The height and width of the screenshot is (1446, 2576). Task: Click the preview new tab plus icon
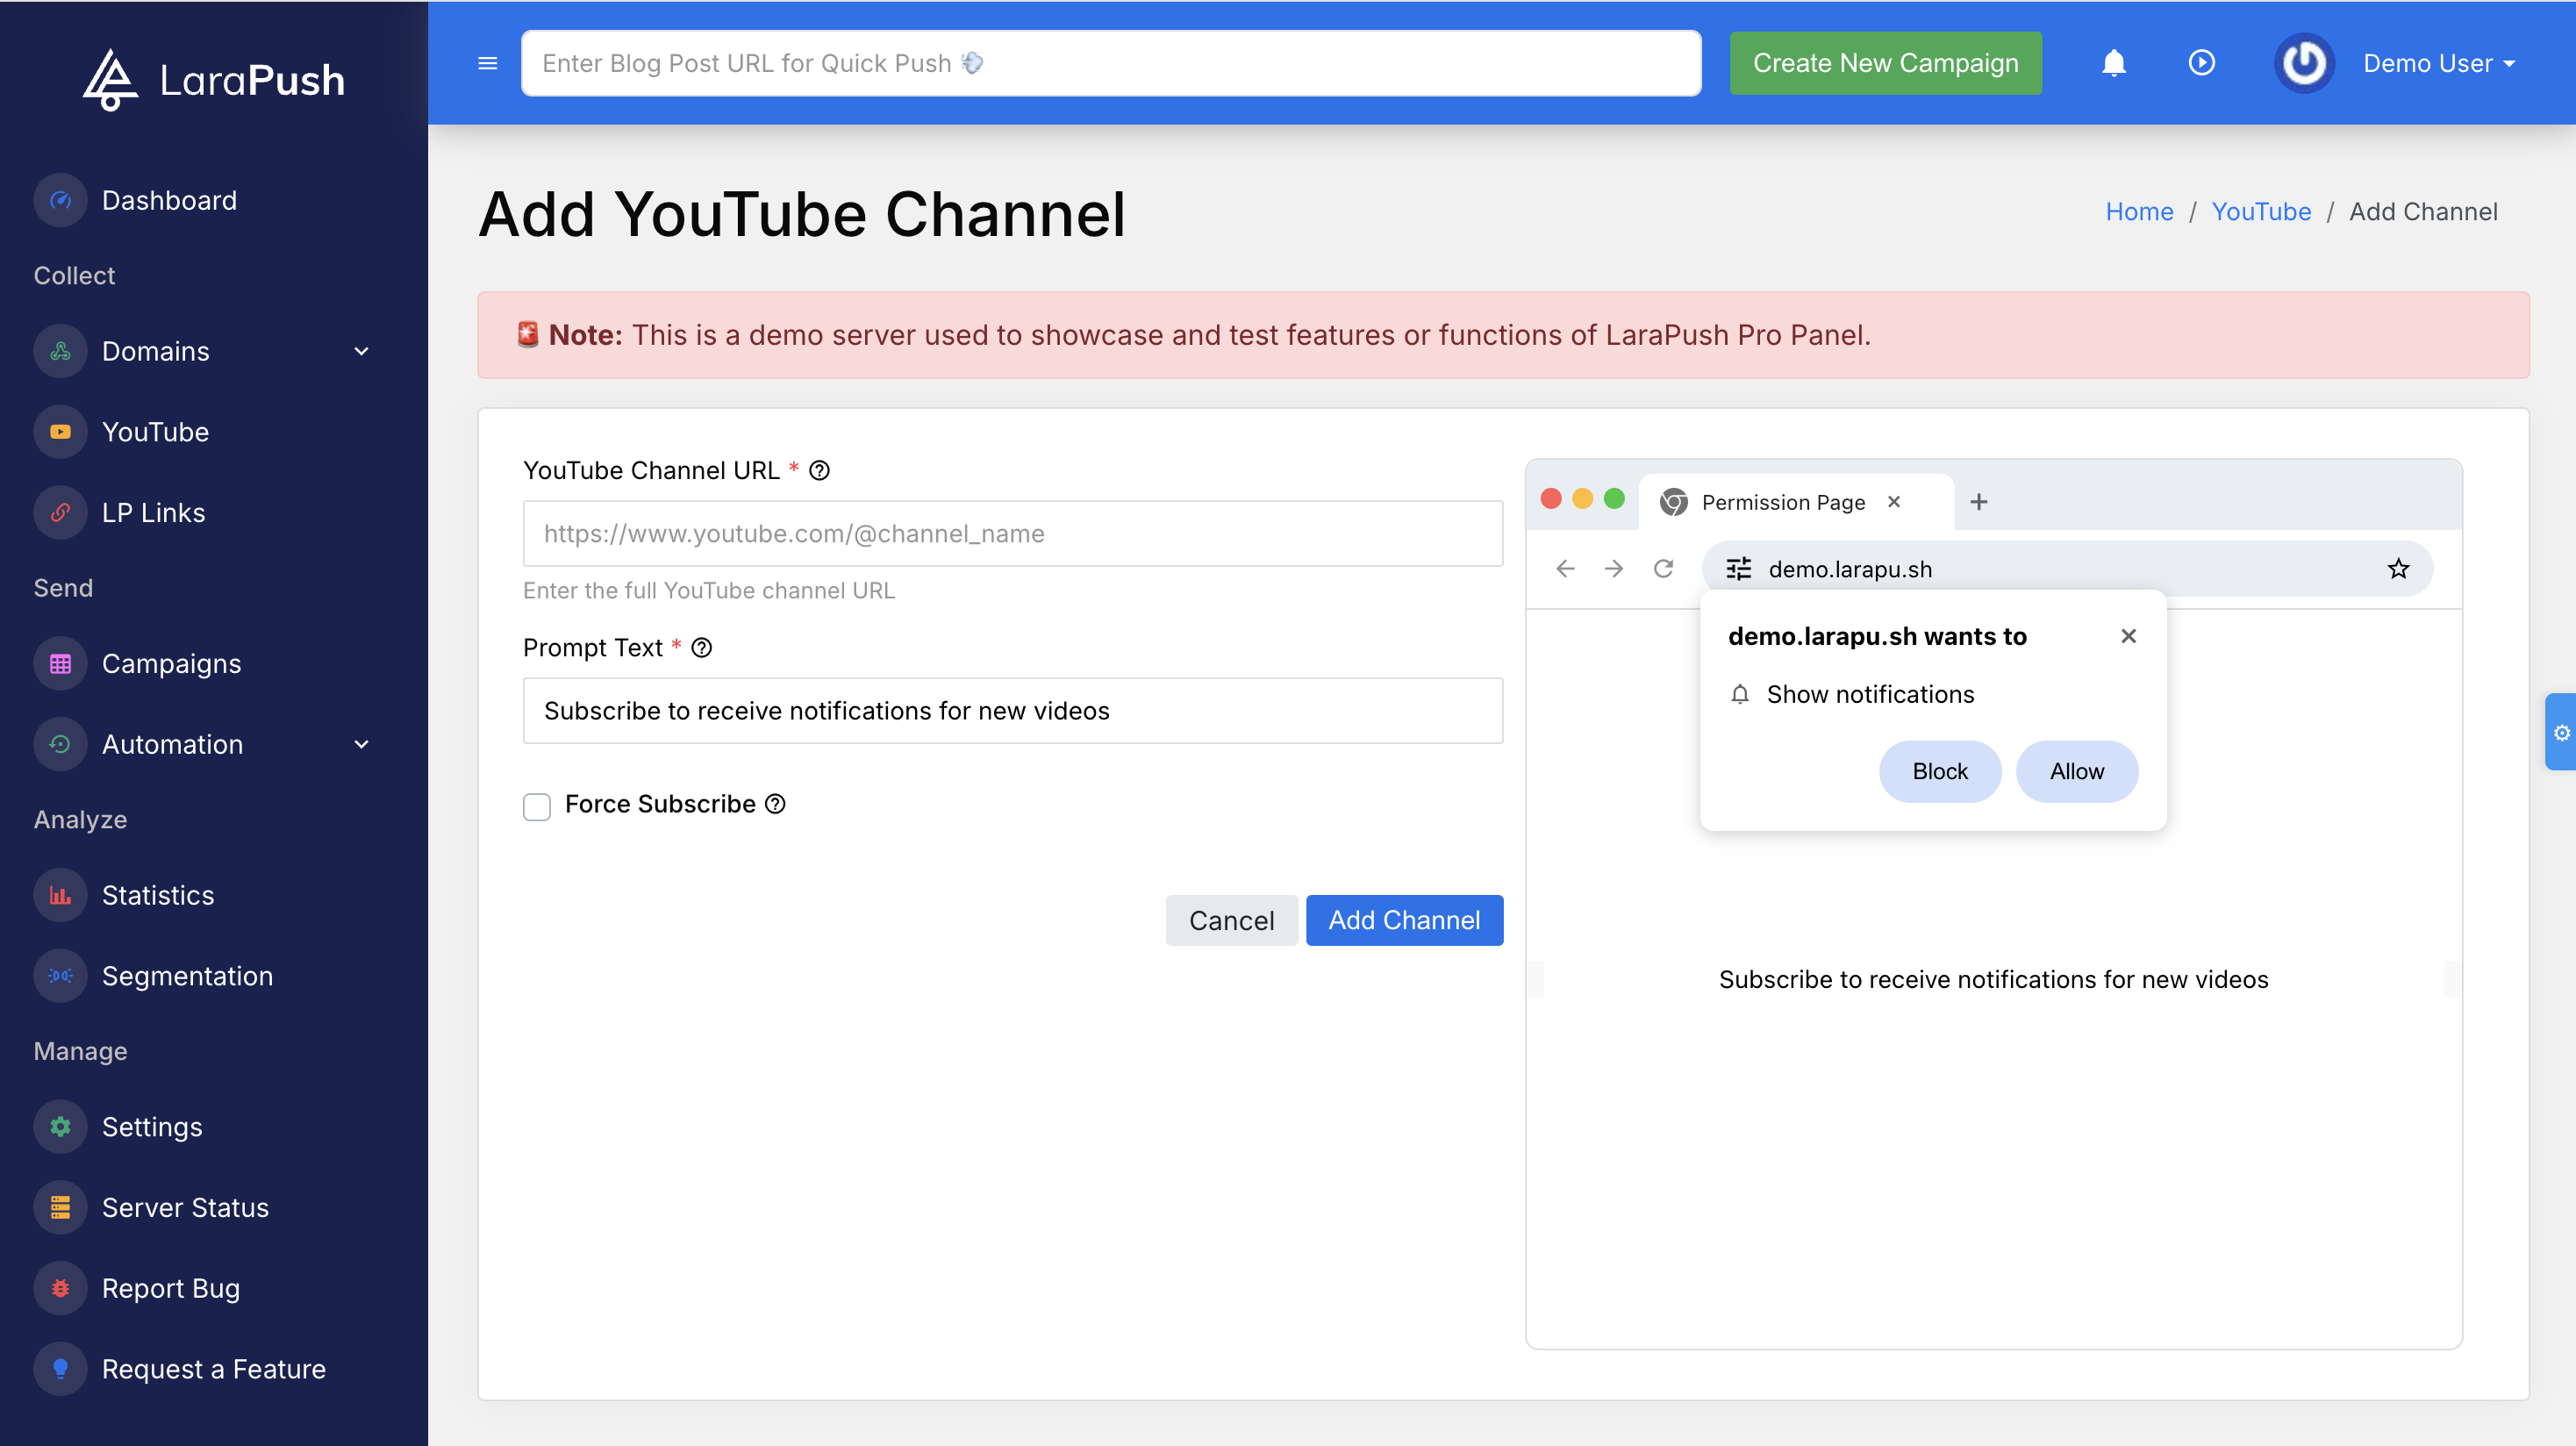(1978, 502)
